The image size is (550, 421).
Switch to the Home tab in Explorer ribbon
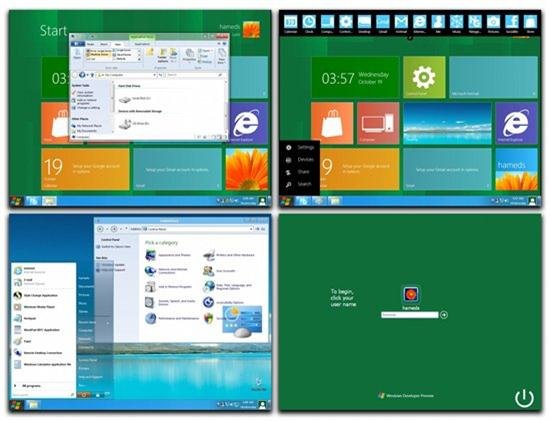click(x=90, y=44)
